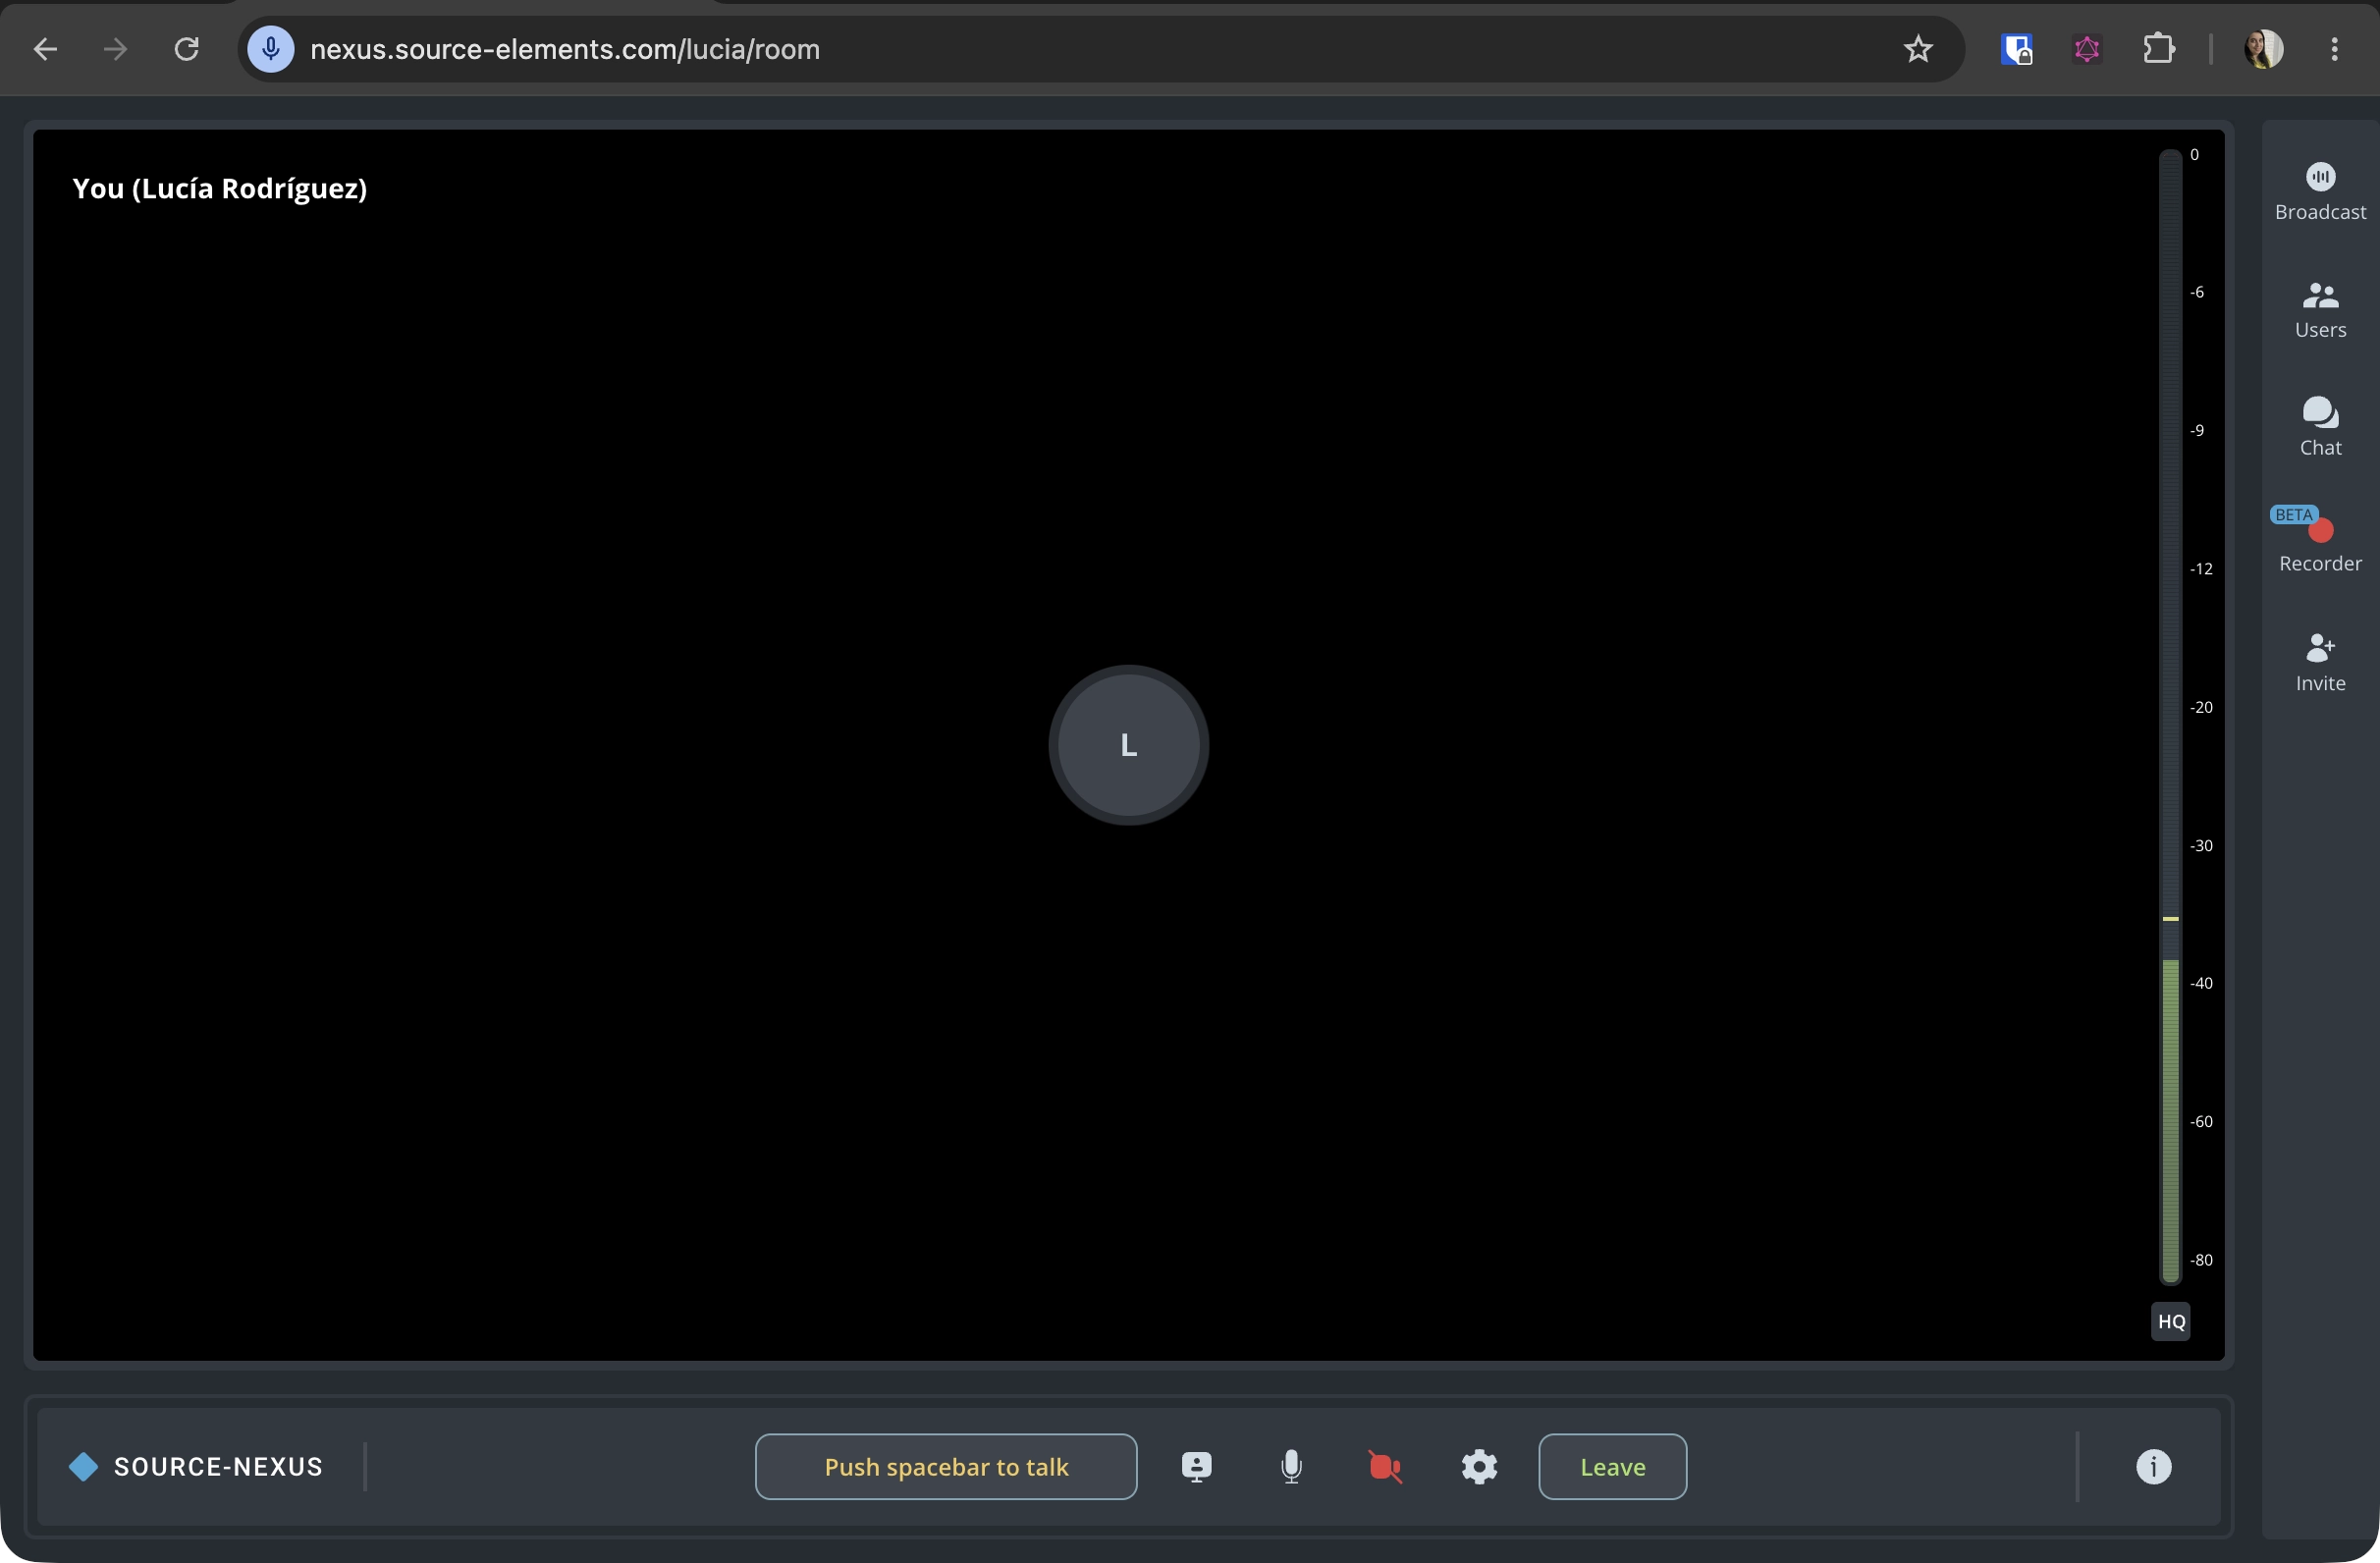
Task: Click the L avatar circle
Action: (1128, 745)
